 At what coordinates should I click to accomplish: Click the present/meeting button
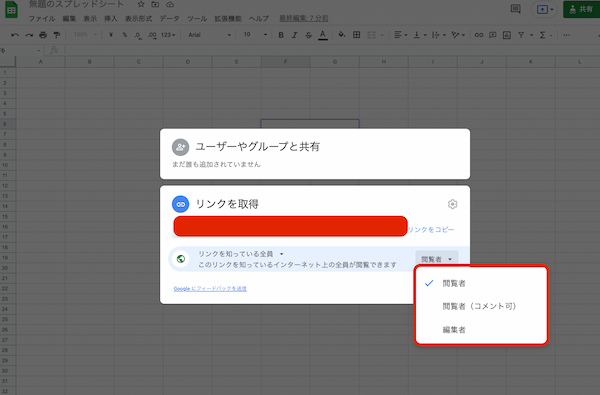[545, 9]
